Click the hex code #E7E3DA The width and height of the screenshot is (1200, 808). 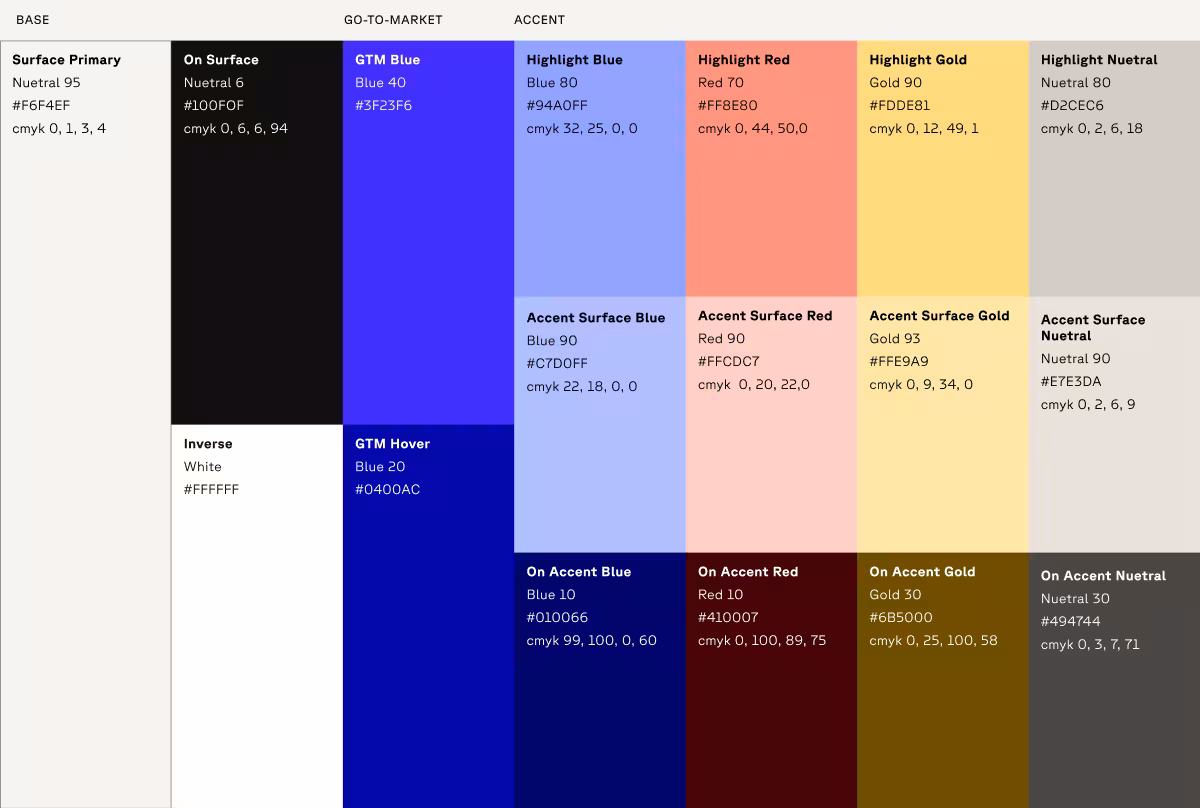pyautogui.click(x=1071, y=381)
